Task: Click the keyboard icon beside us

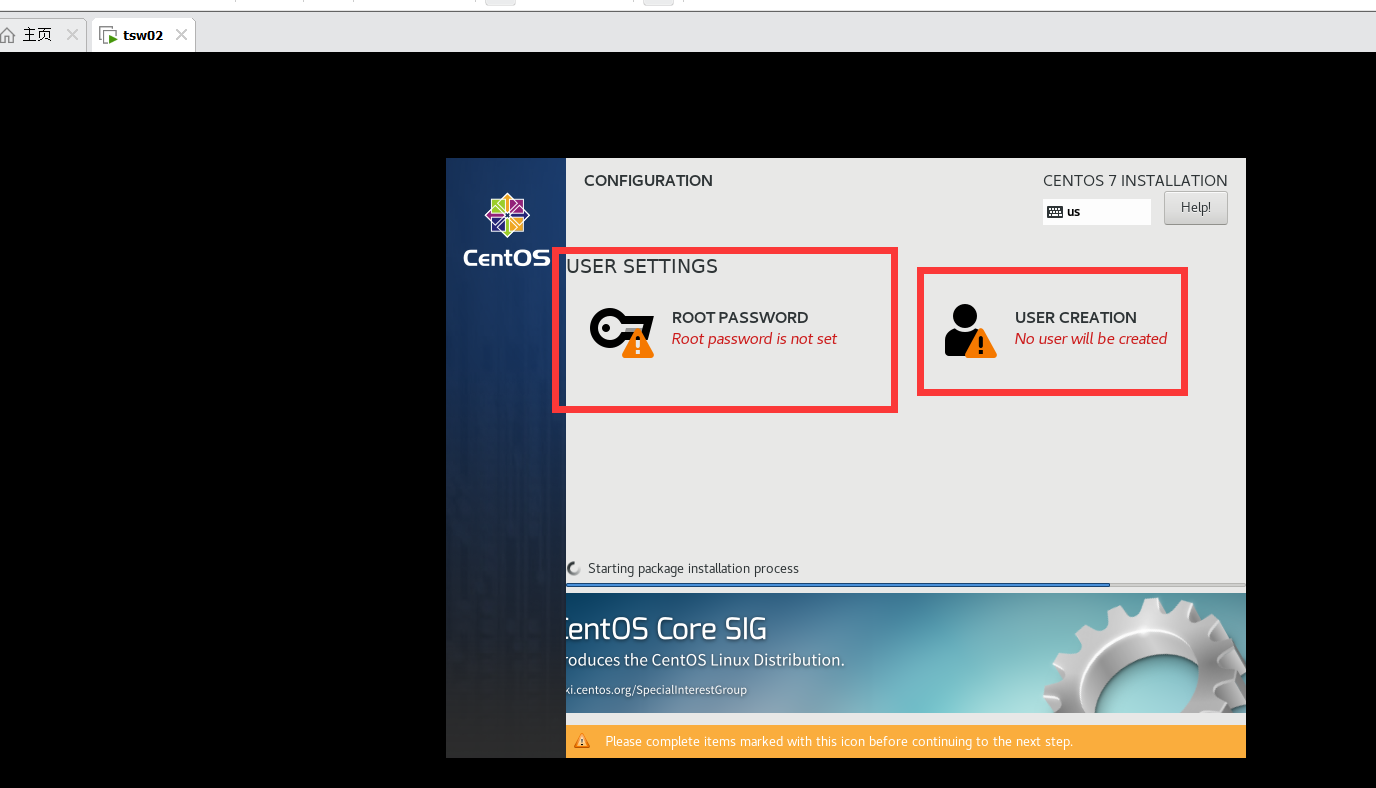Action: (1055, 212)
